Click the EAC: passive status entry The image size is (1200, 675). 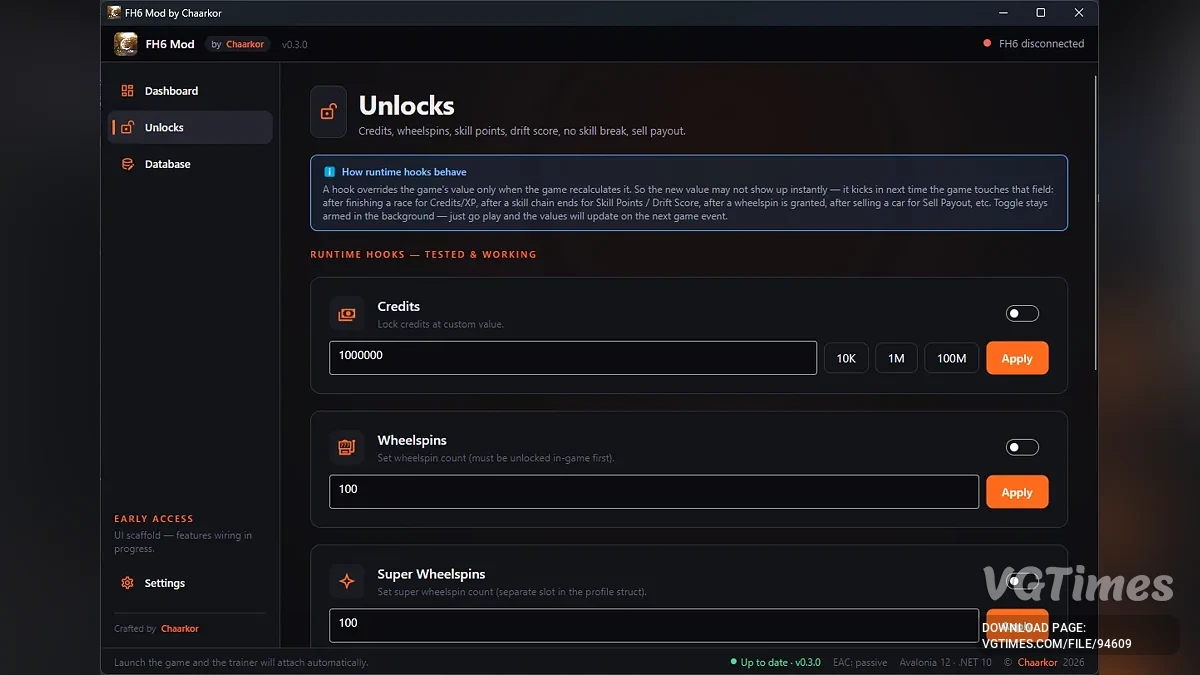[862, 662]
